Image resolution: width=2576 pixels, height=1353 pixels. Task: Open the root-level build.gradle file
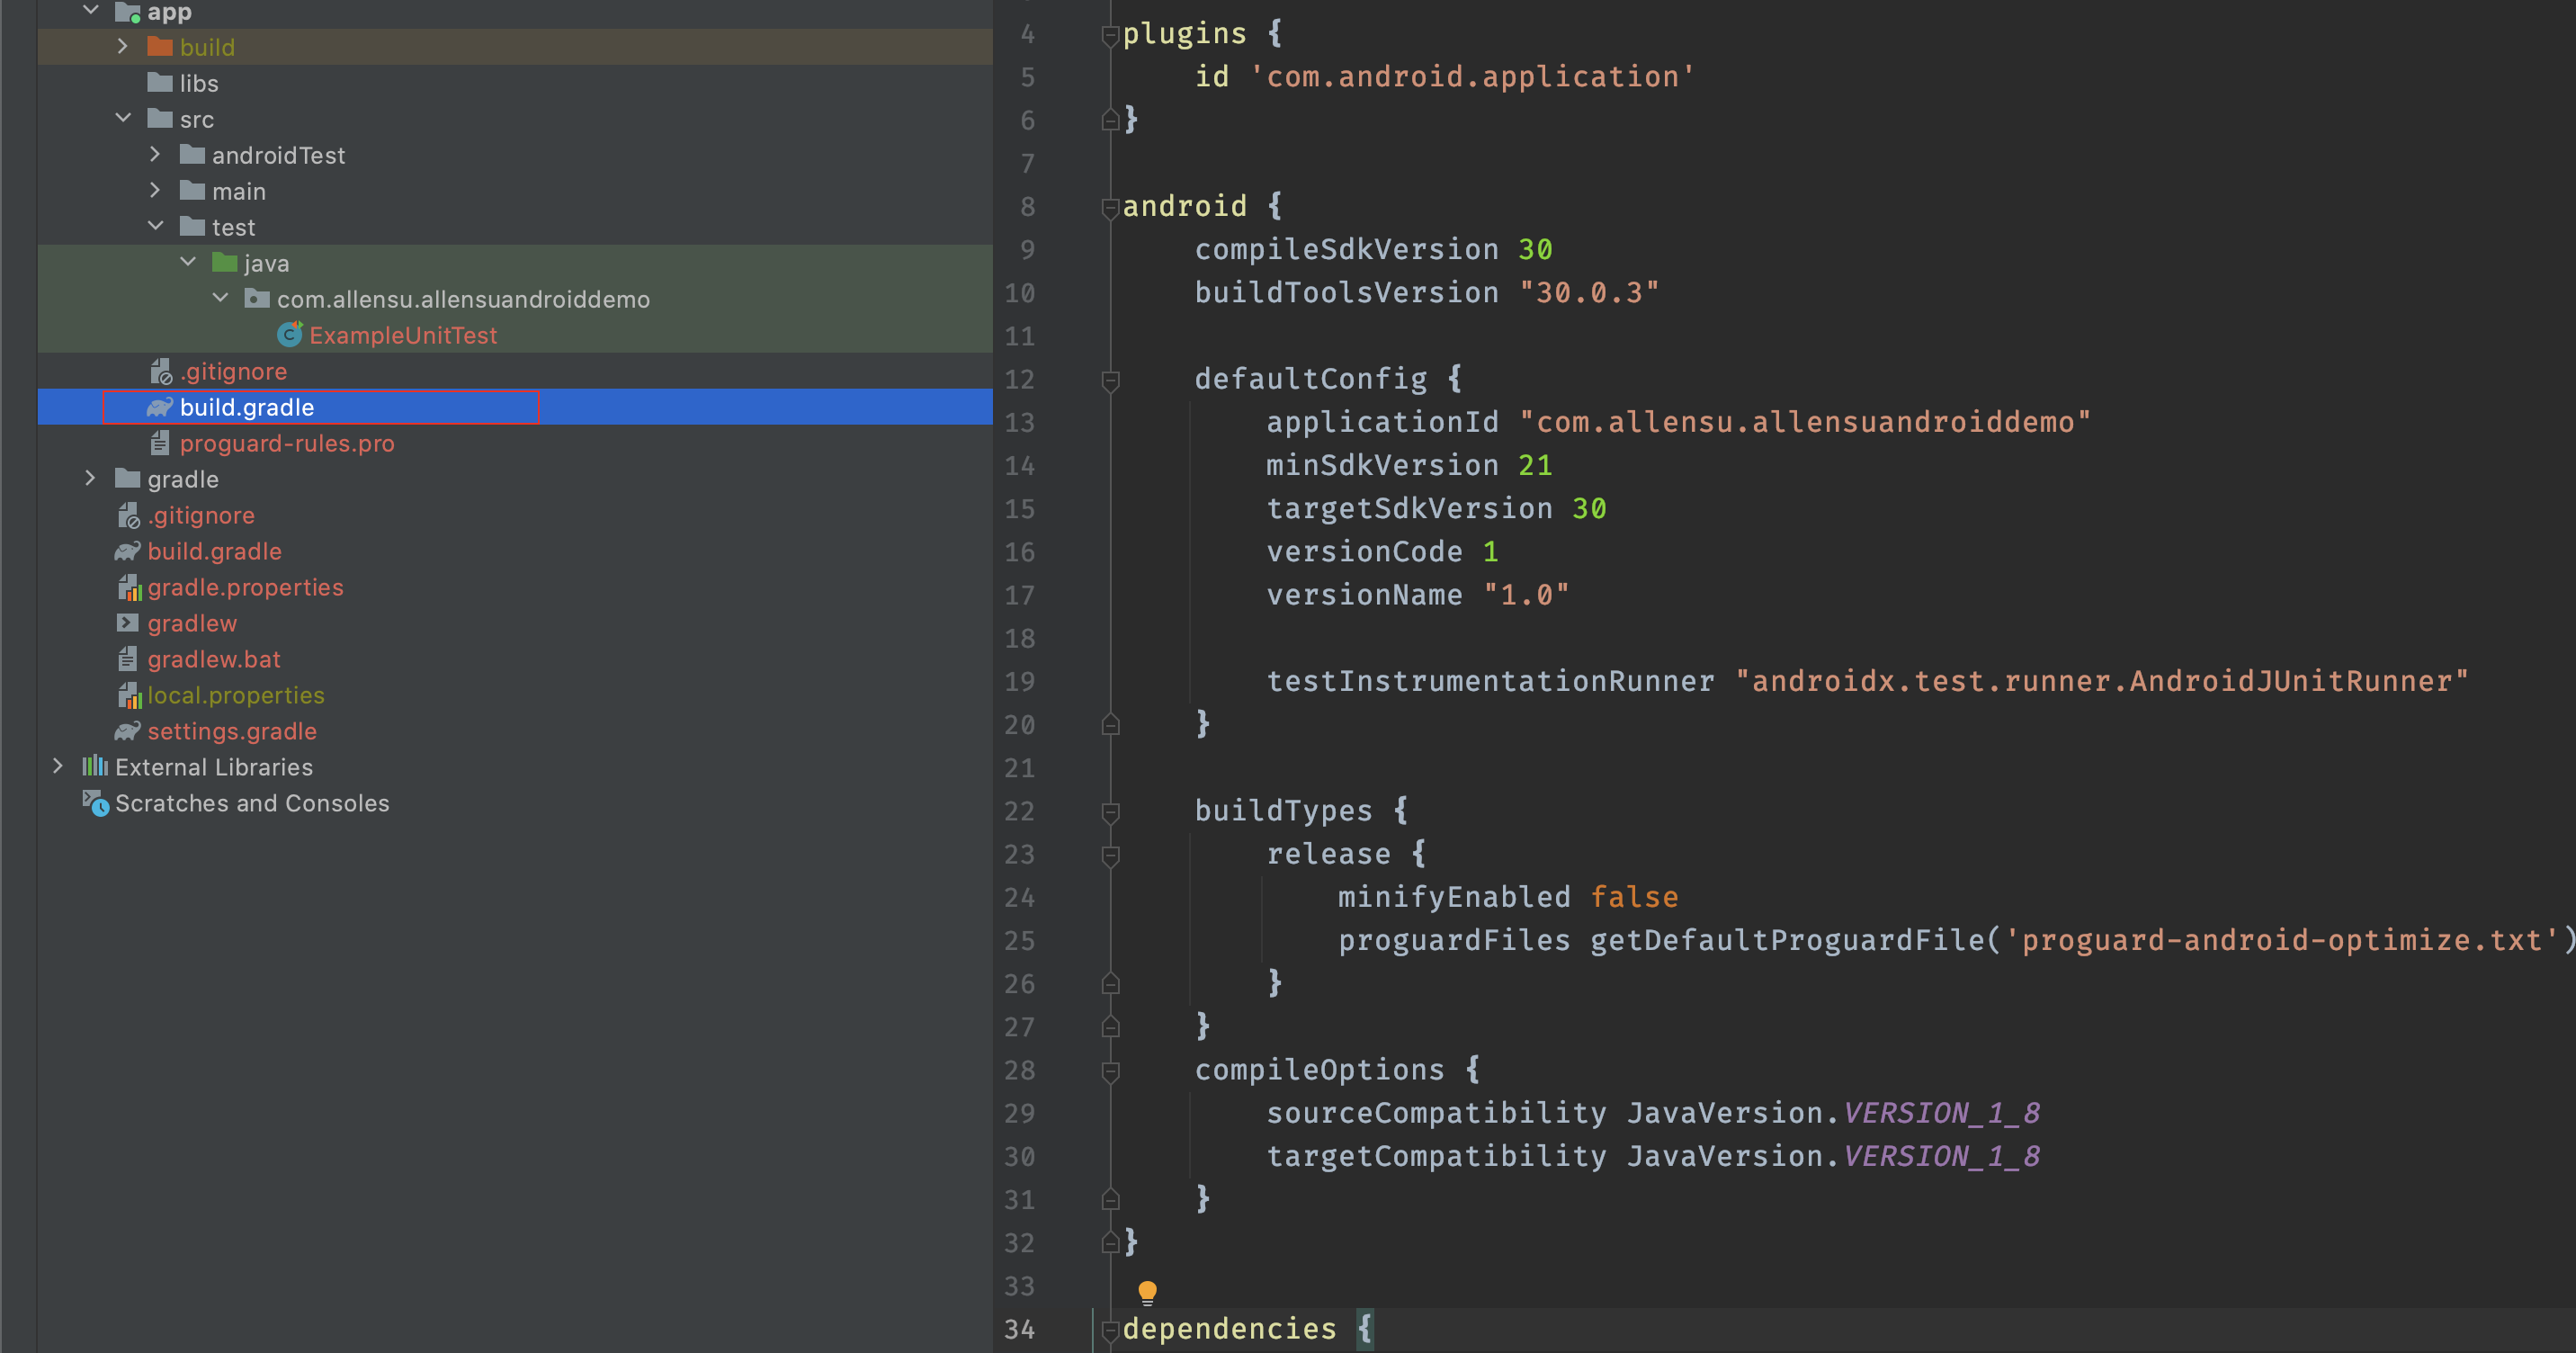tap(214, 551)
